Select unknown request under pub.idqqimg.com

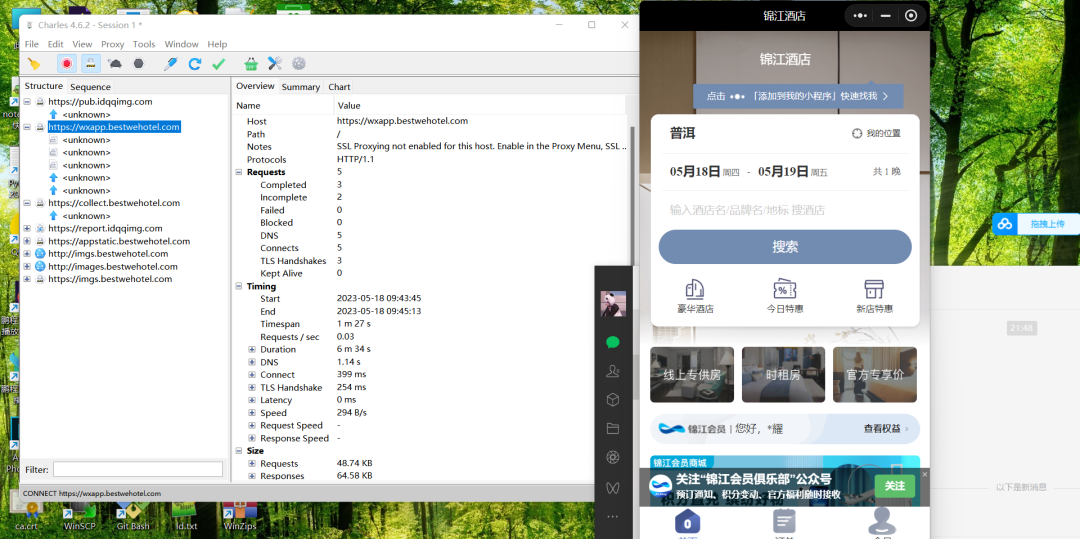(86, 114)
